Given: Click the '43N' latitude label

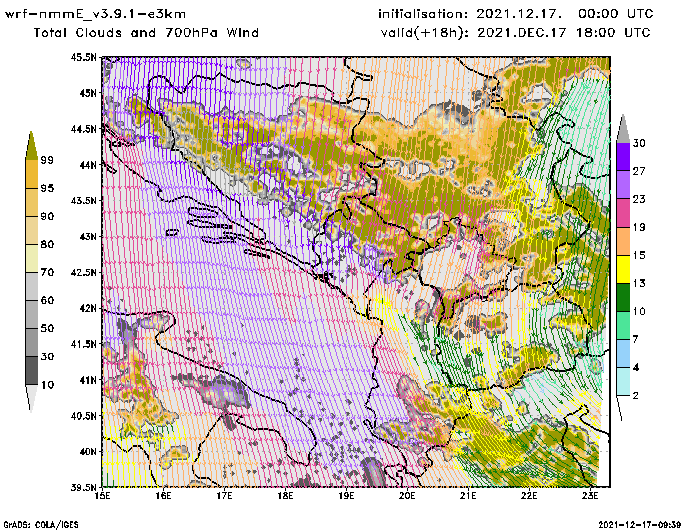Looking at the screenshot, I should (88, 236).
